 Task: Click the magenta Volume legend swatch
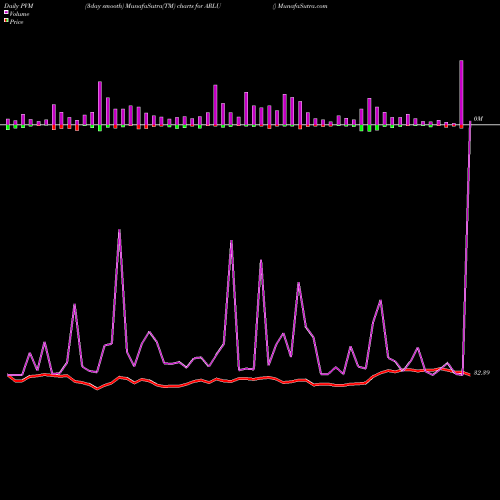pos(6,12)
